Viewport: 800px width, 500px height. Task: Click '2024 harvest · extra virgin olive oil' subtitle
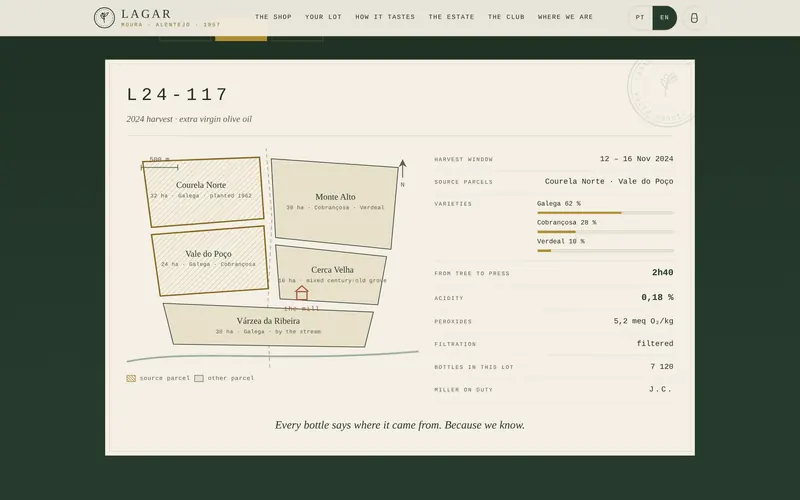click(x=189, y=119)
